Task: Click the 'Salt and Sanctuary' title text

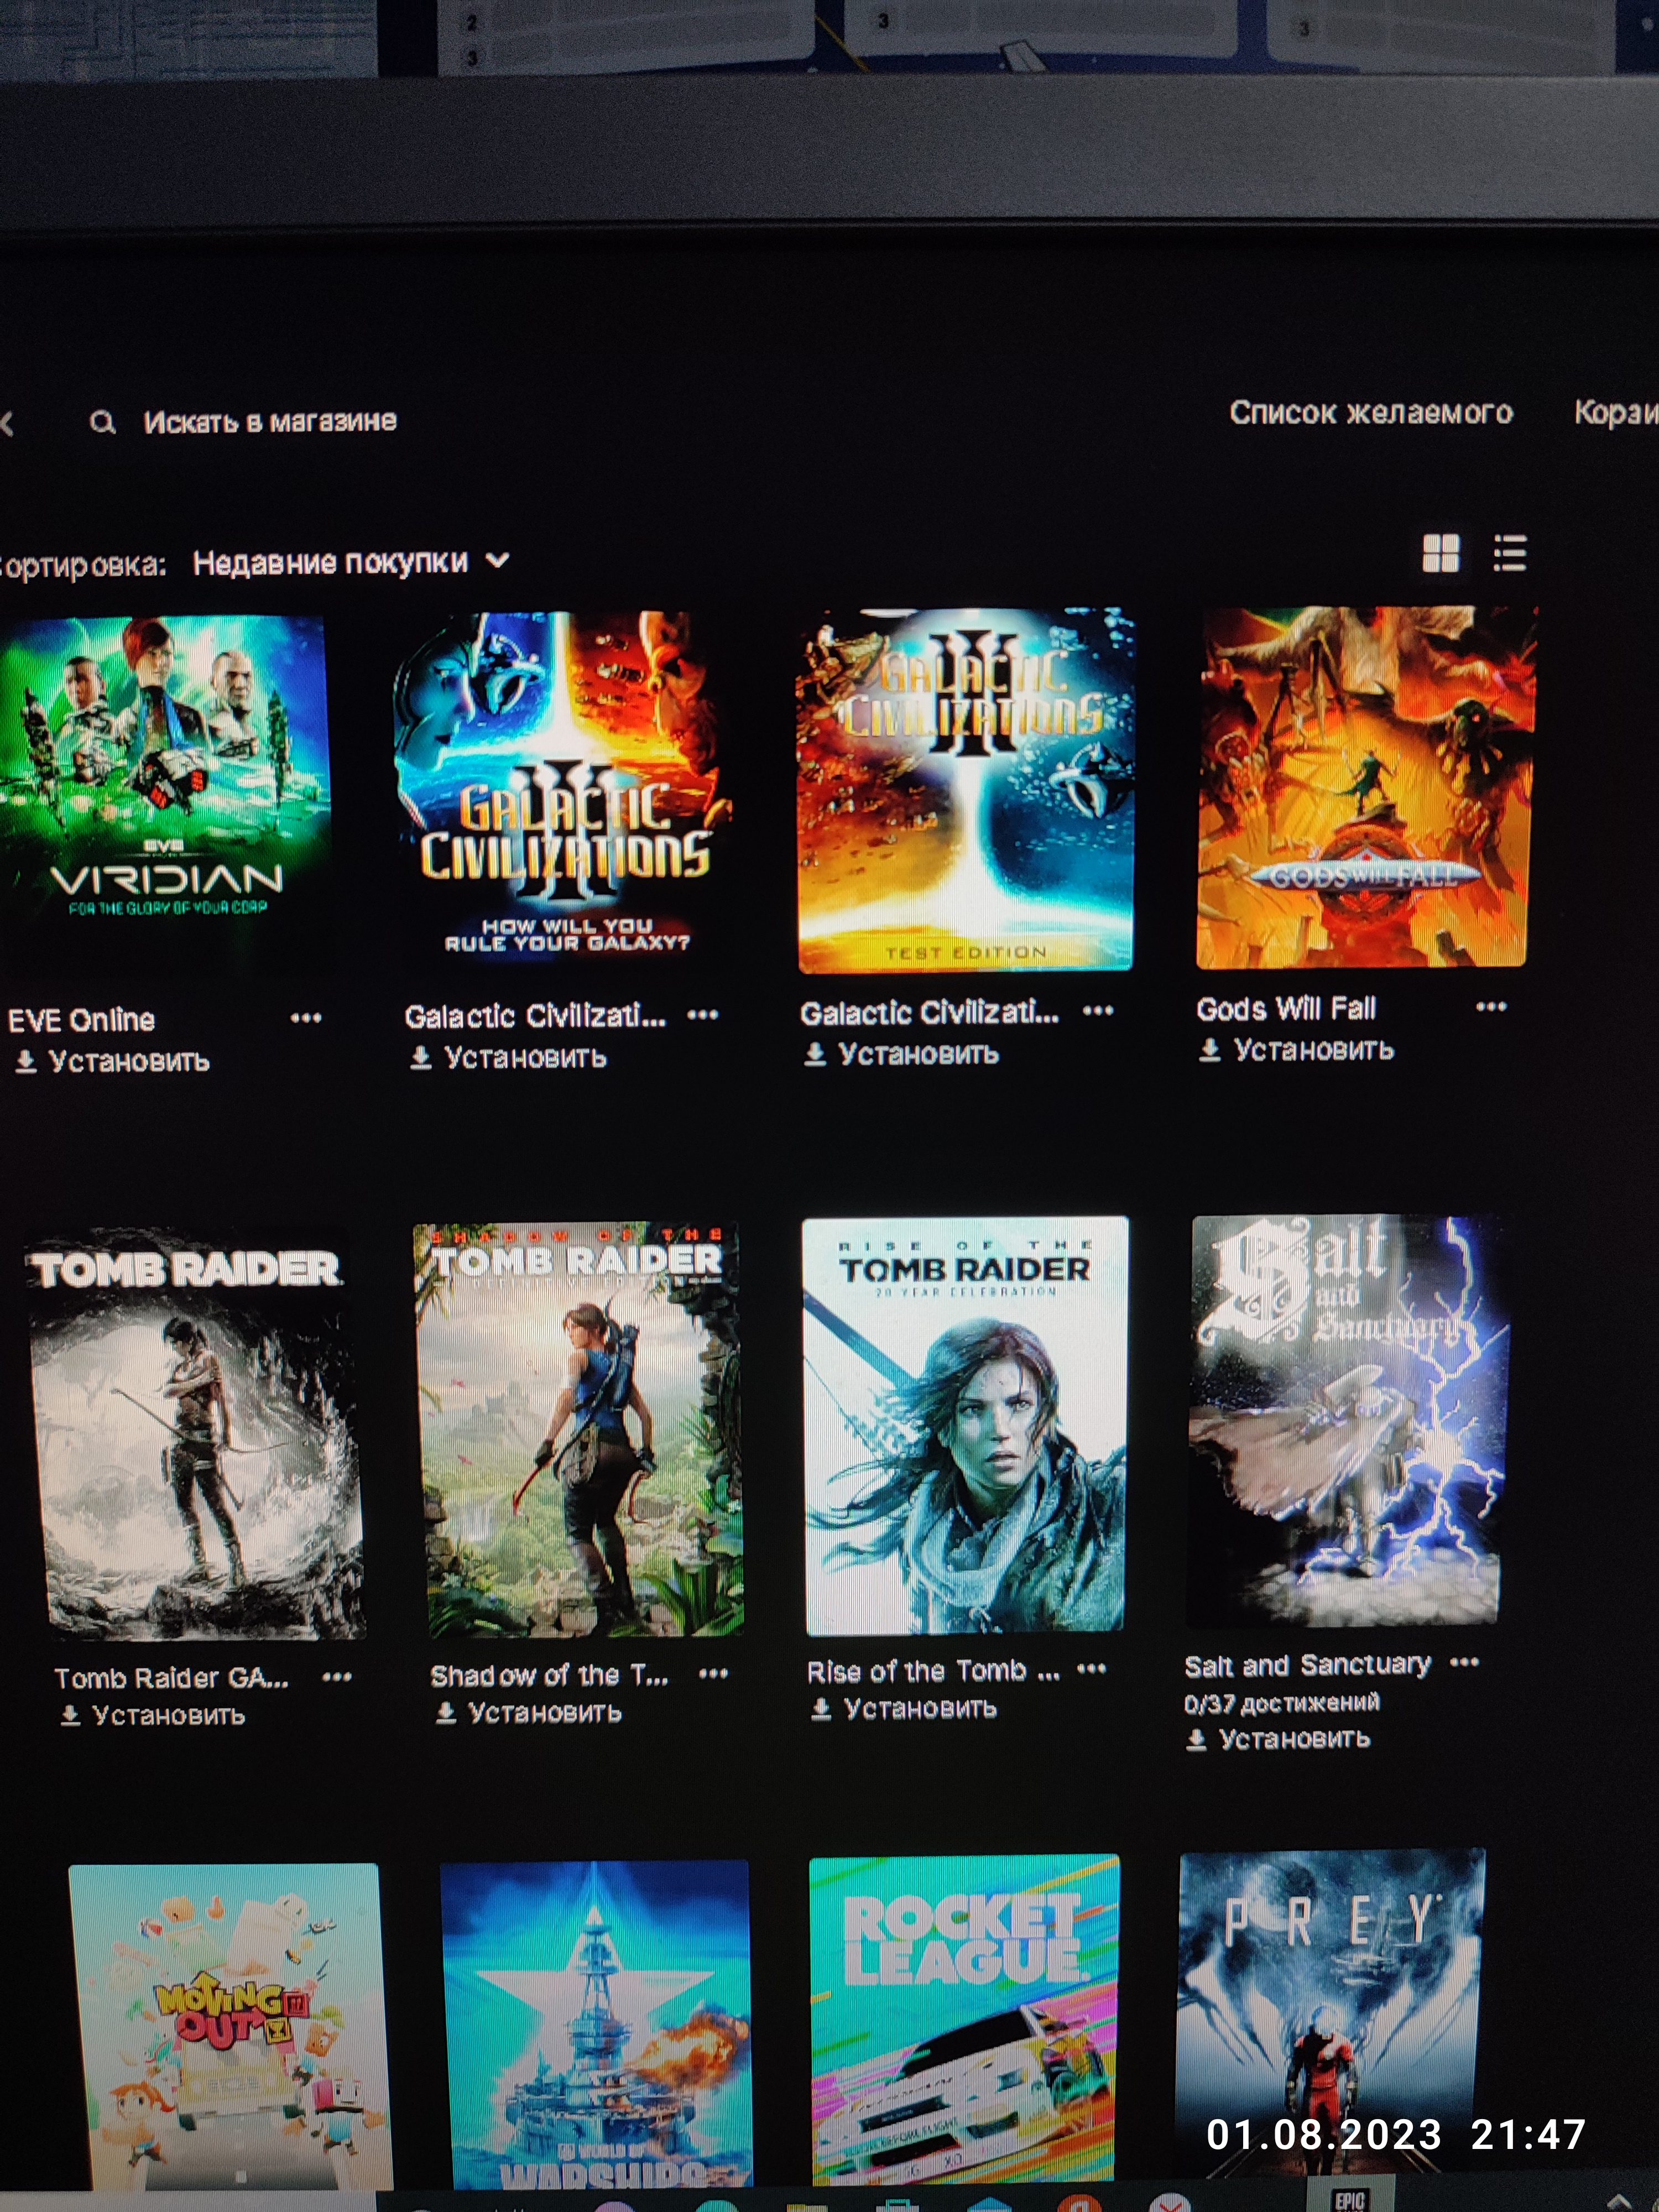Action: pyautogui.click(x=1307, y=1664)
